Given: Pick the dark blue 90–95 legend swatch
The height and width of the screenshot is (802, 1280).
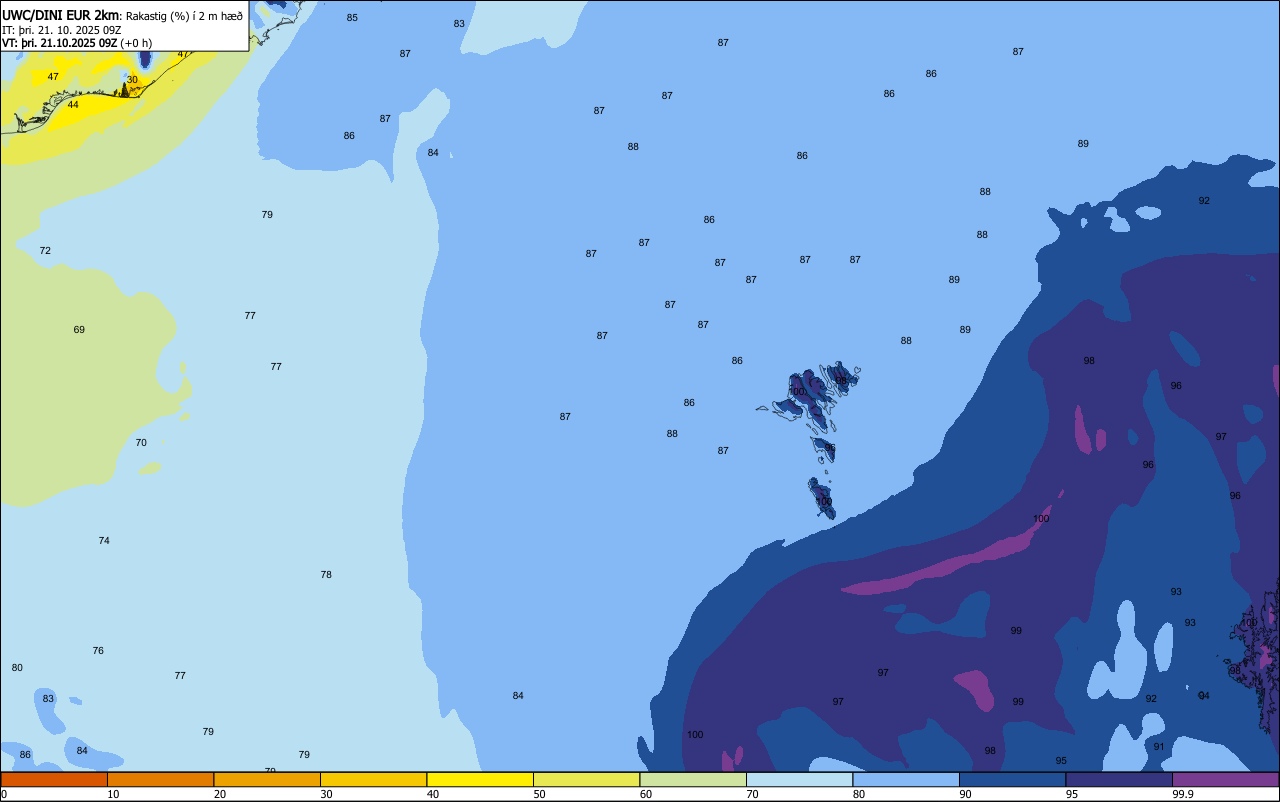Looking at the screenshot, I should pos(1012,779).
